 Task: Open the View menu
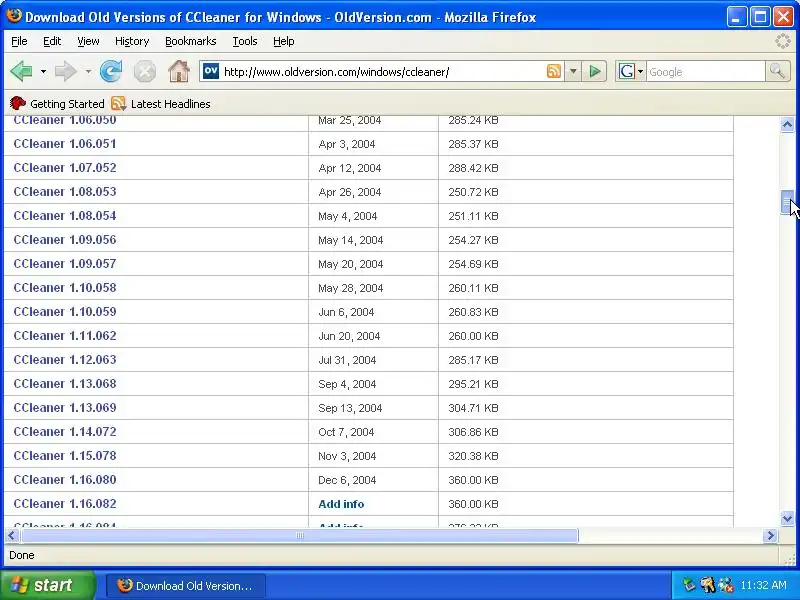click(x=88, y=41)
